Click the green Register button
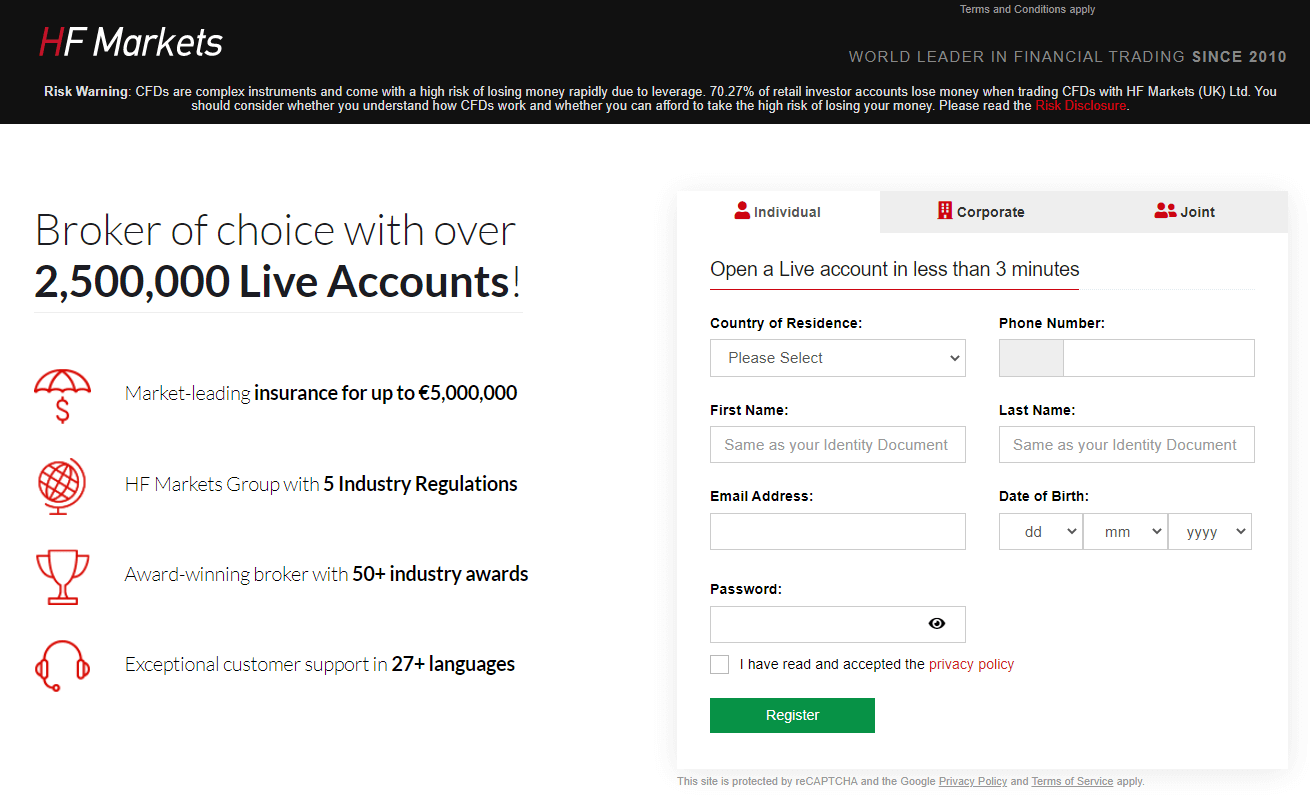The height and width of the screenshot is (798, 1310). coord(792,715)
